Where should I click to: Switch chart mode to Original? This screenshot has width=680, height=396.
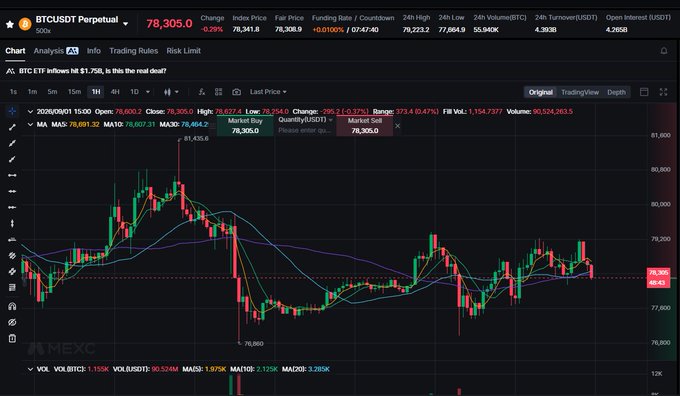point(540,92)
